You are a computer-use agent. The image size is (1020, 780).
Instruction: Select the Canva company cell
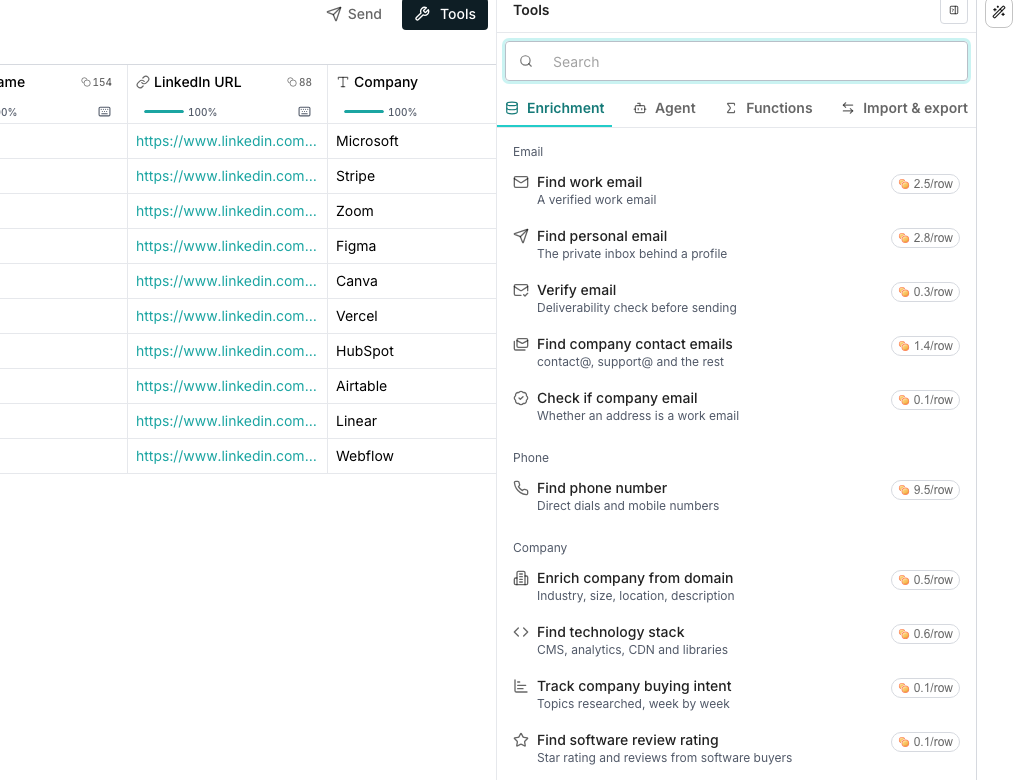pos(412,282)
